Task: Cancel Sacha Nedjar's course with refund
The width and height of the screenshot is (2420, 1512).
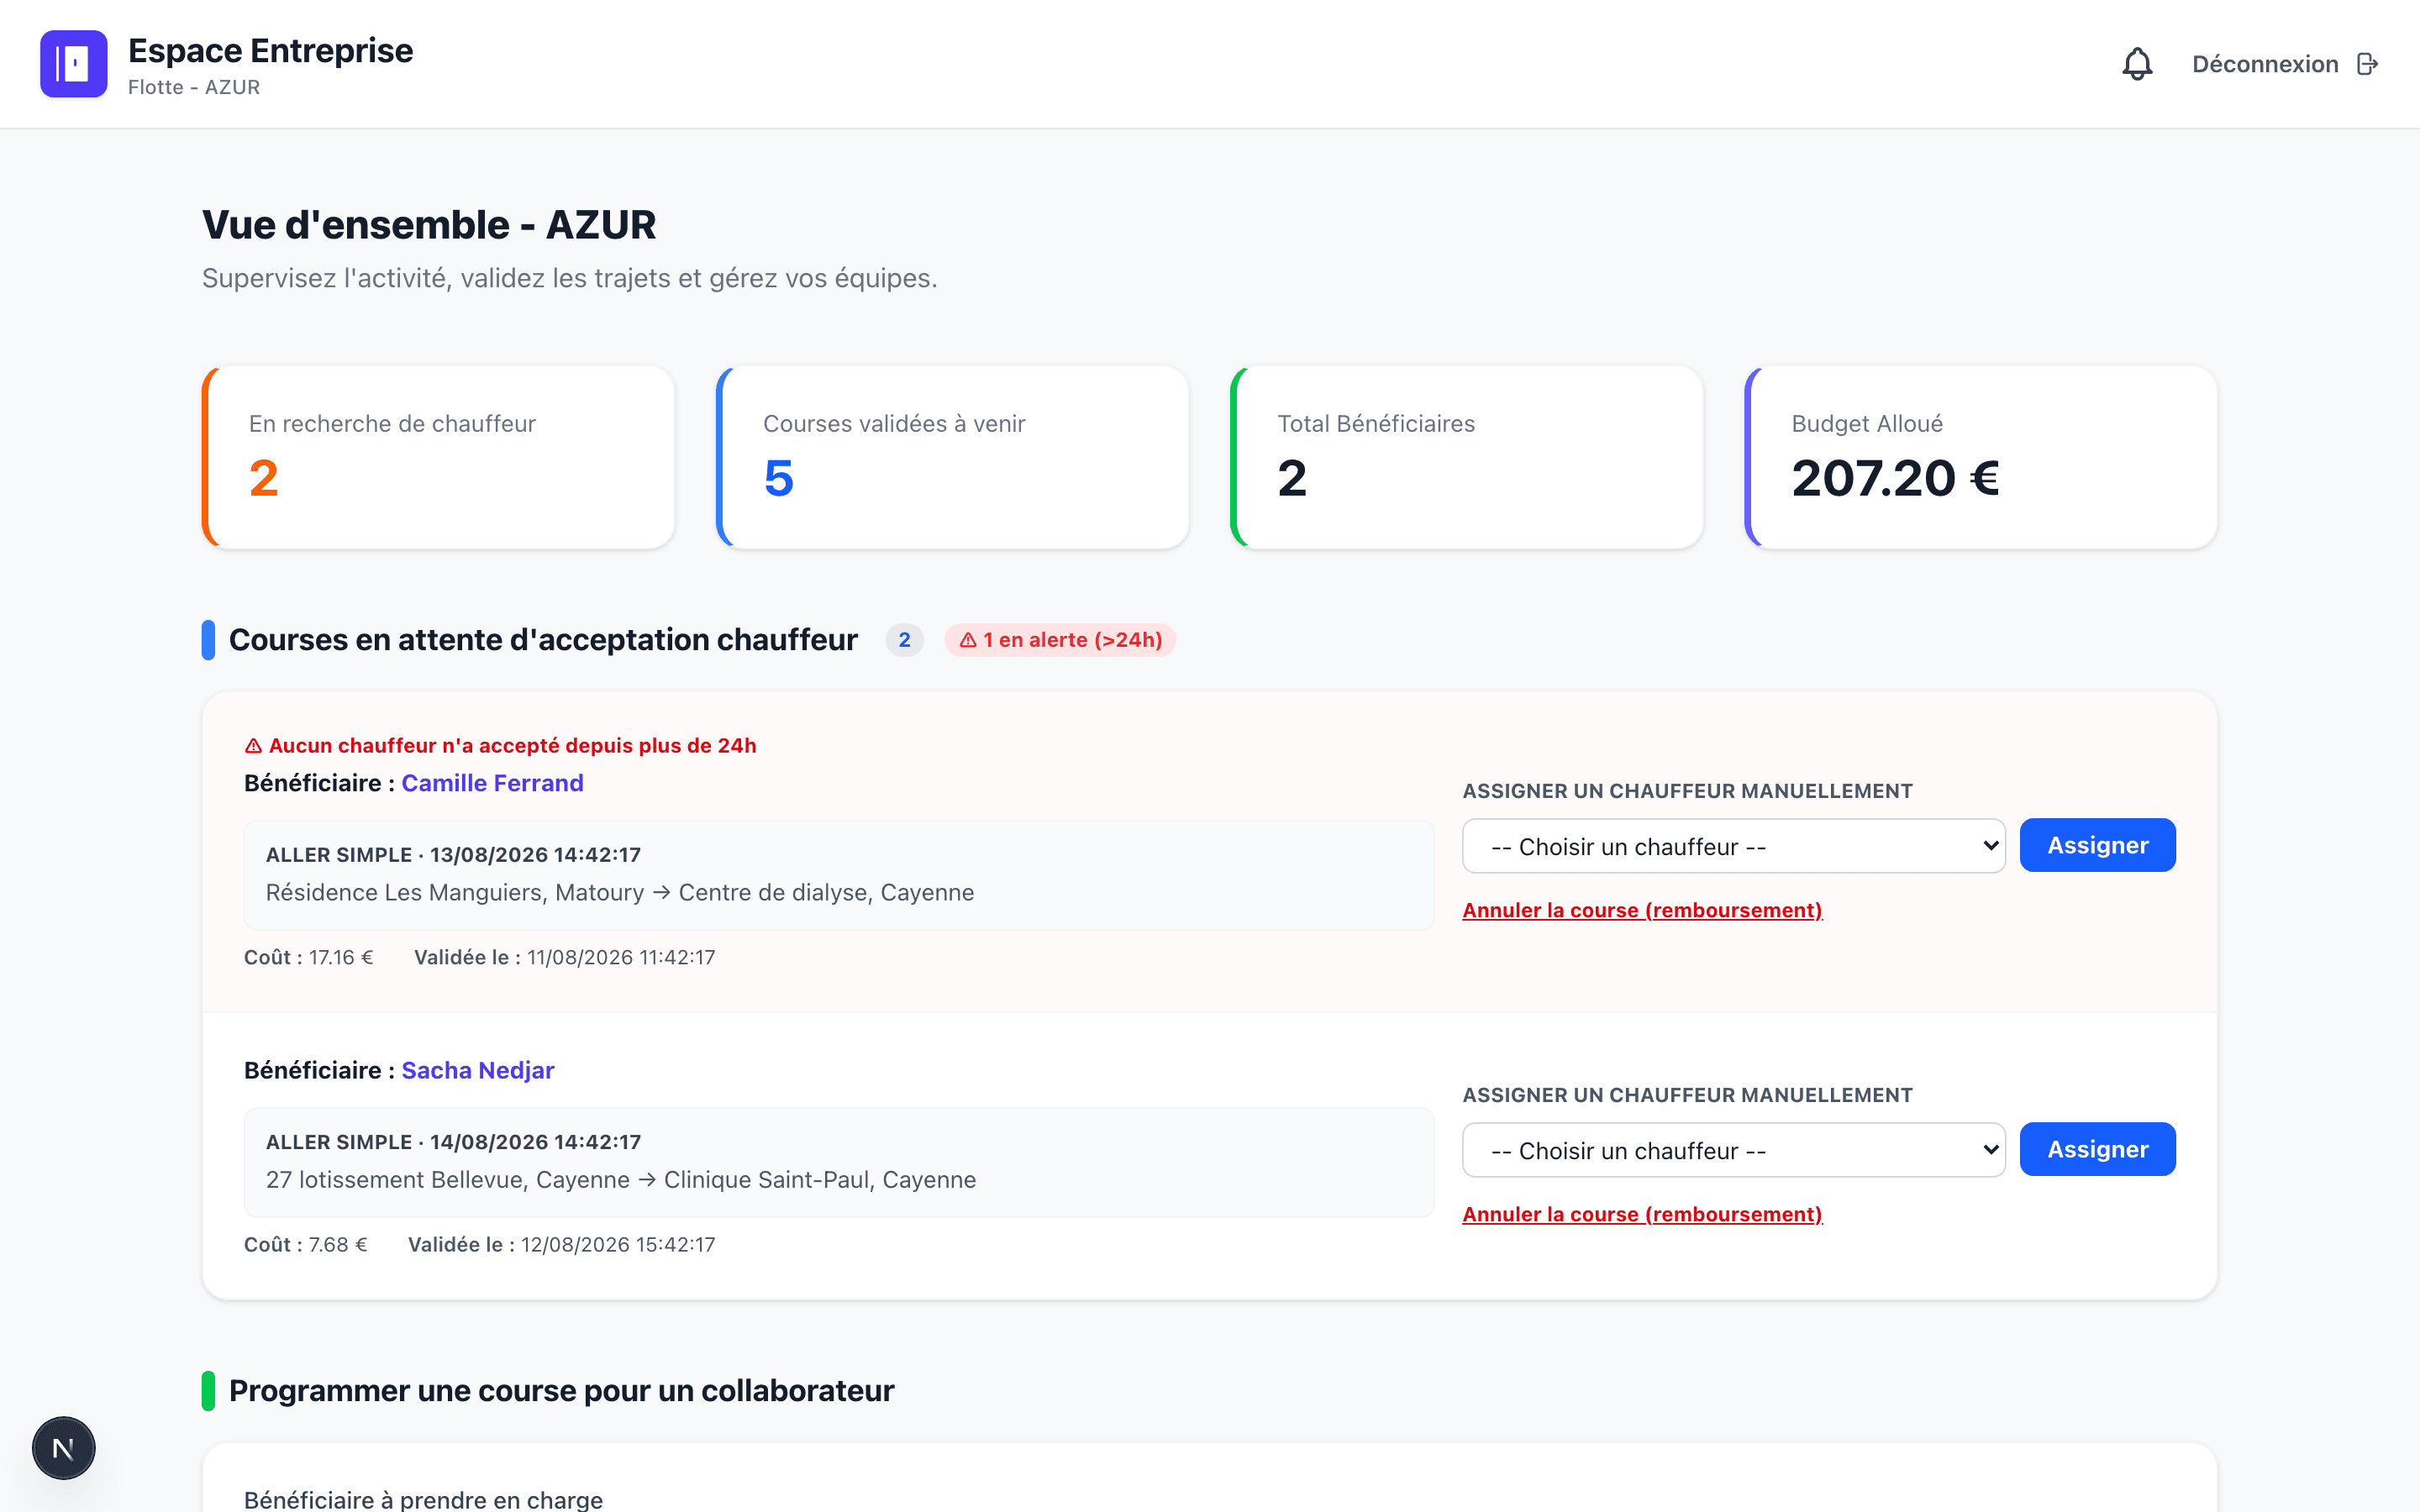Action: pos(1642,1214)
